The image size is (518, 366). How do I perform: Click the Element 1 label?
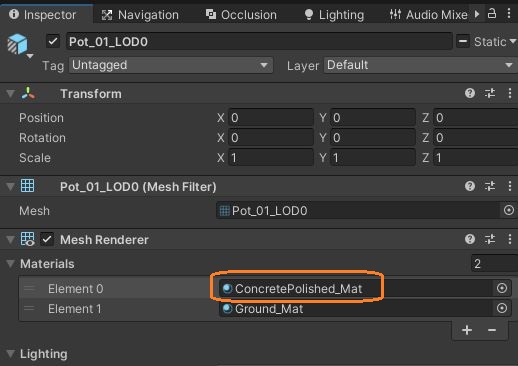75,309
